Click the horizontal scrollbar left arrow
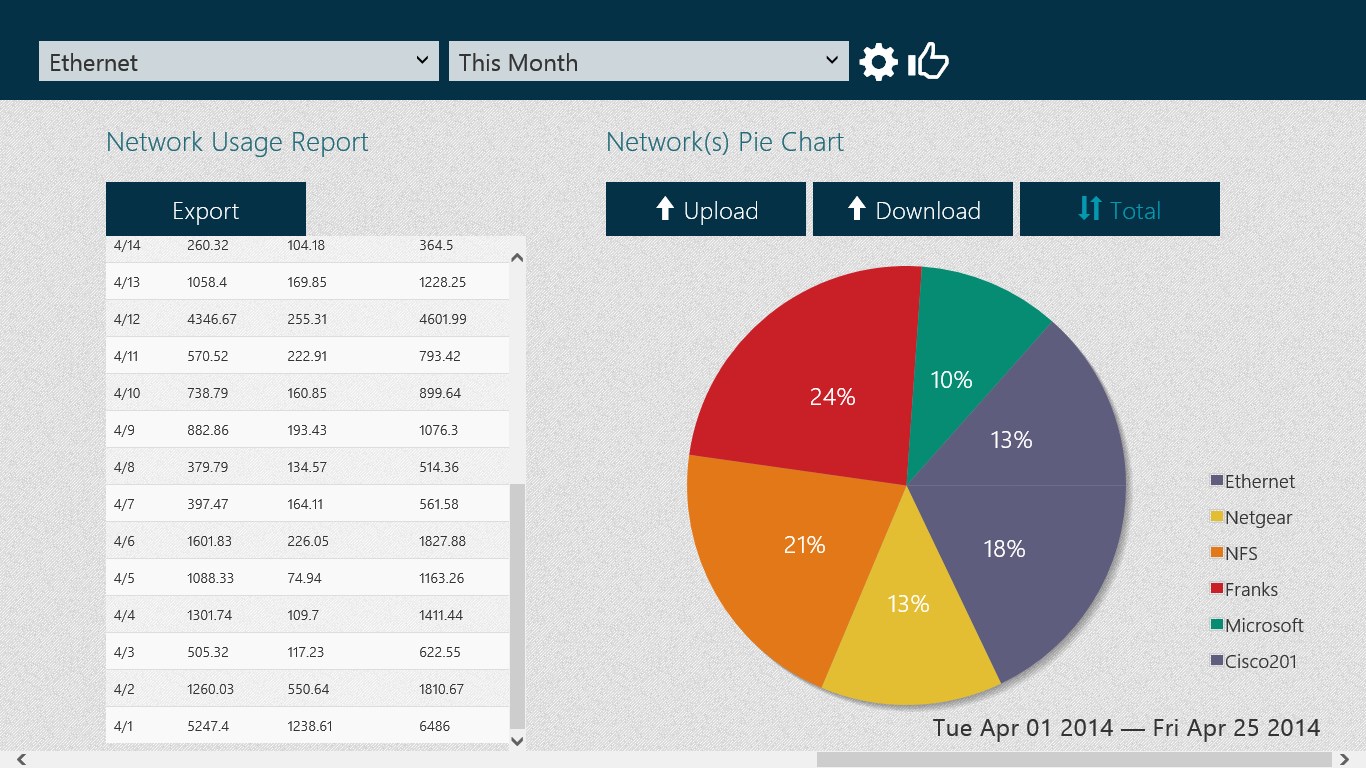 point(21,760)
